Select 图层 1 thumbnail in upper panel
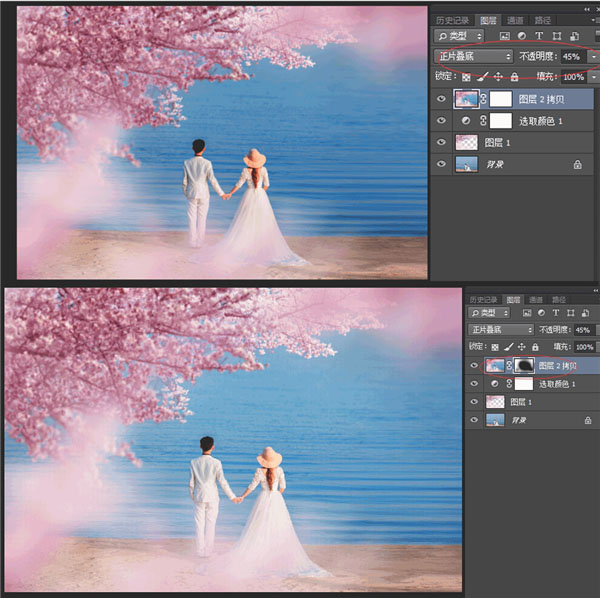This screenshot has width=600, height=598. pyautogui.click(x=466, y=142)
